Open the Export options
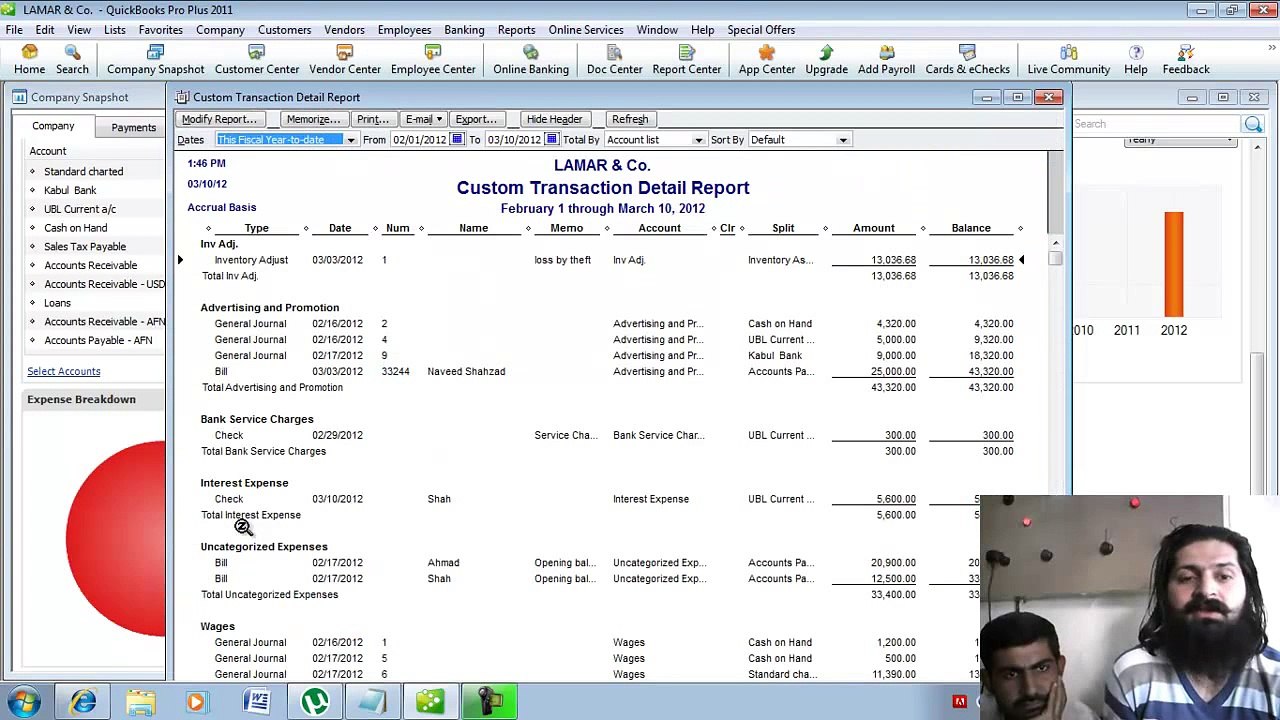This screenshot has height=720, width=1280. click(x=475, y=119)
